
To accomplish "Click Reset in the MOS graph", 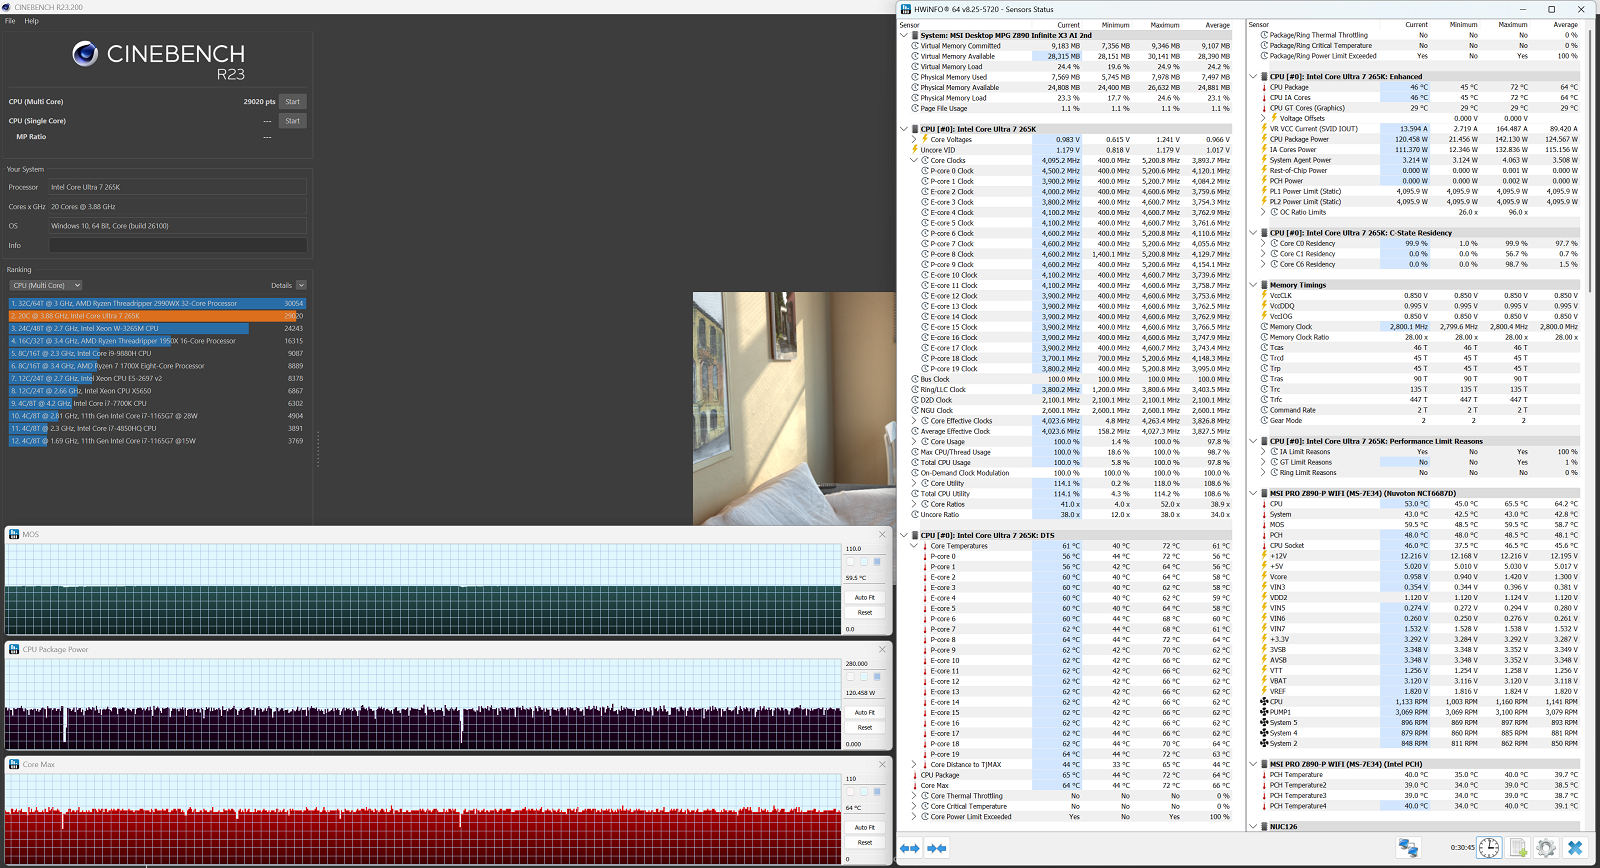I will [x=865, y=613].
